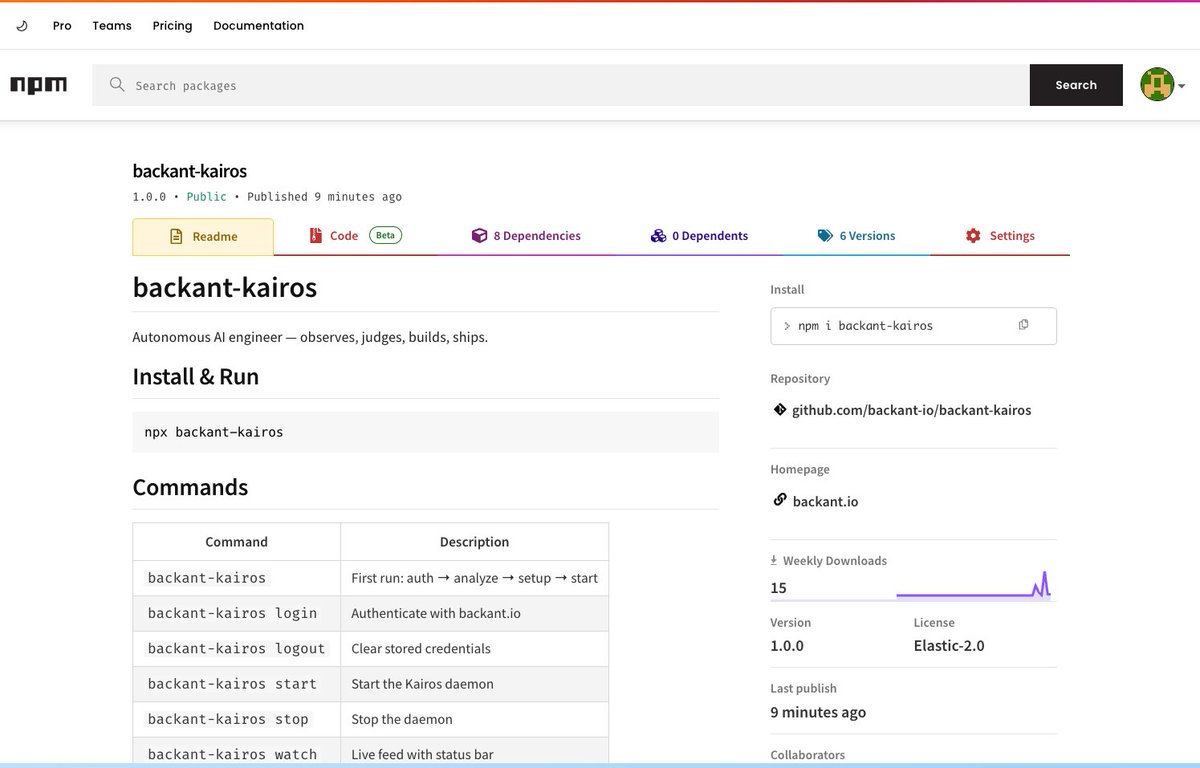1200x768 pixels.
Task: Open the 8 Dependencies tab
Action: tap(526, 236)
